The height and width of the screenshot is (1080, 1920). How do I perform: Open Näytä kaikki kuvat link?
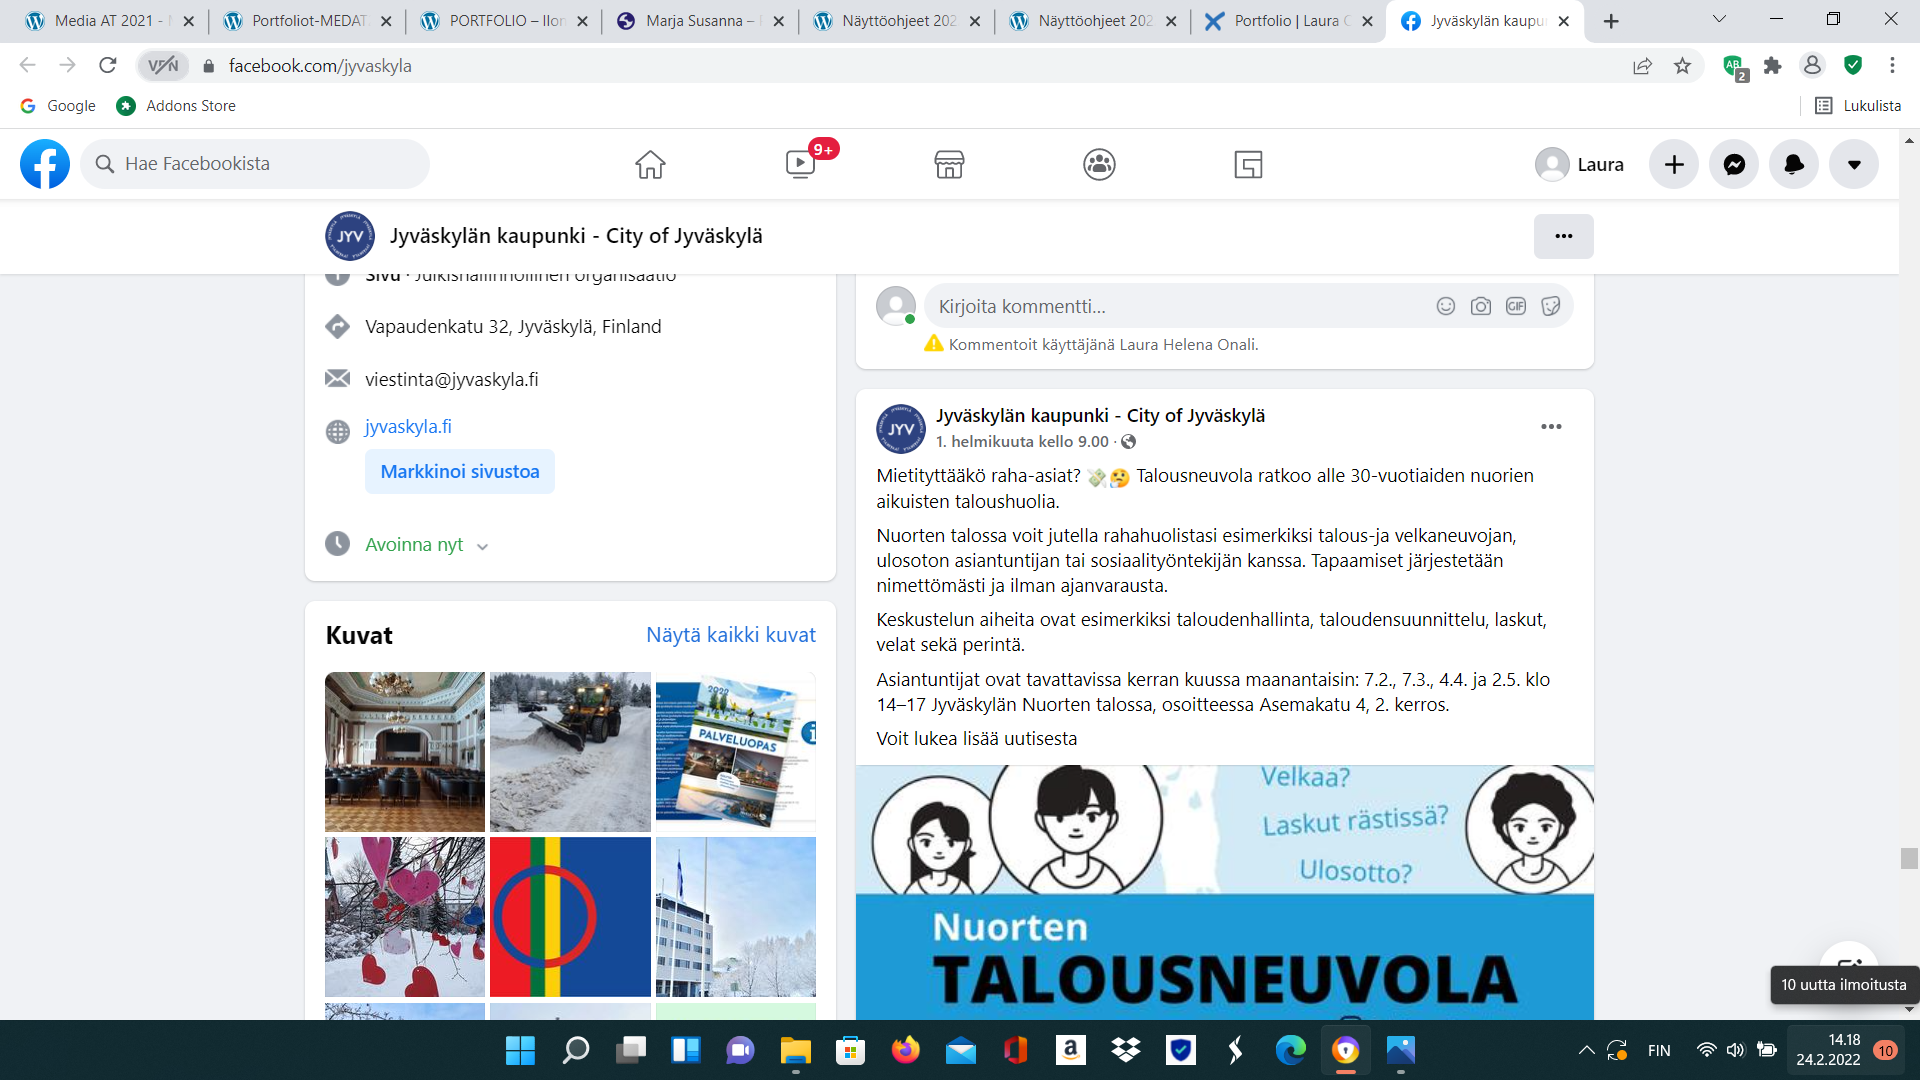coord(731,635)
